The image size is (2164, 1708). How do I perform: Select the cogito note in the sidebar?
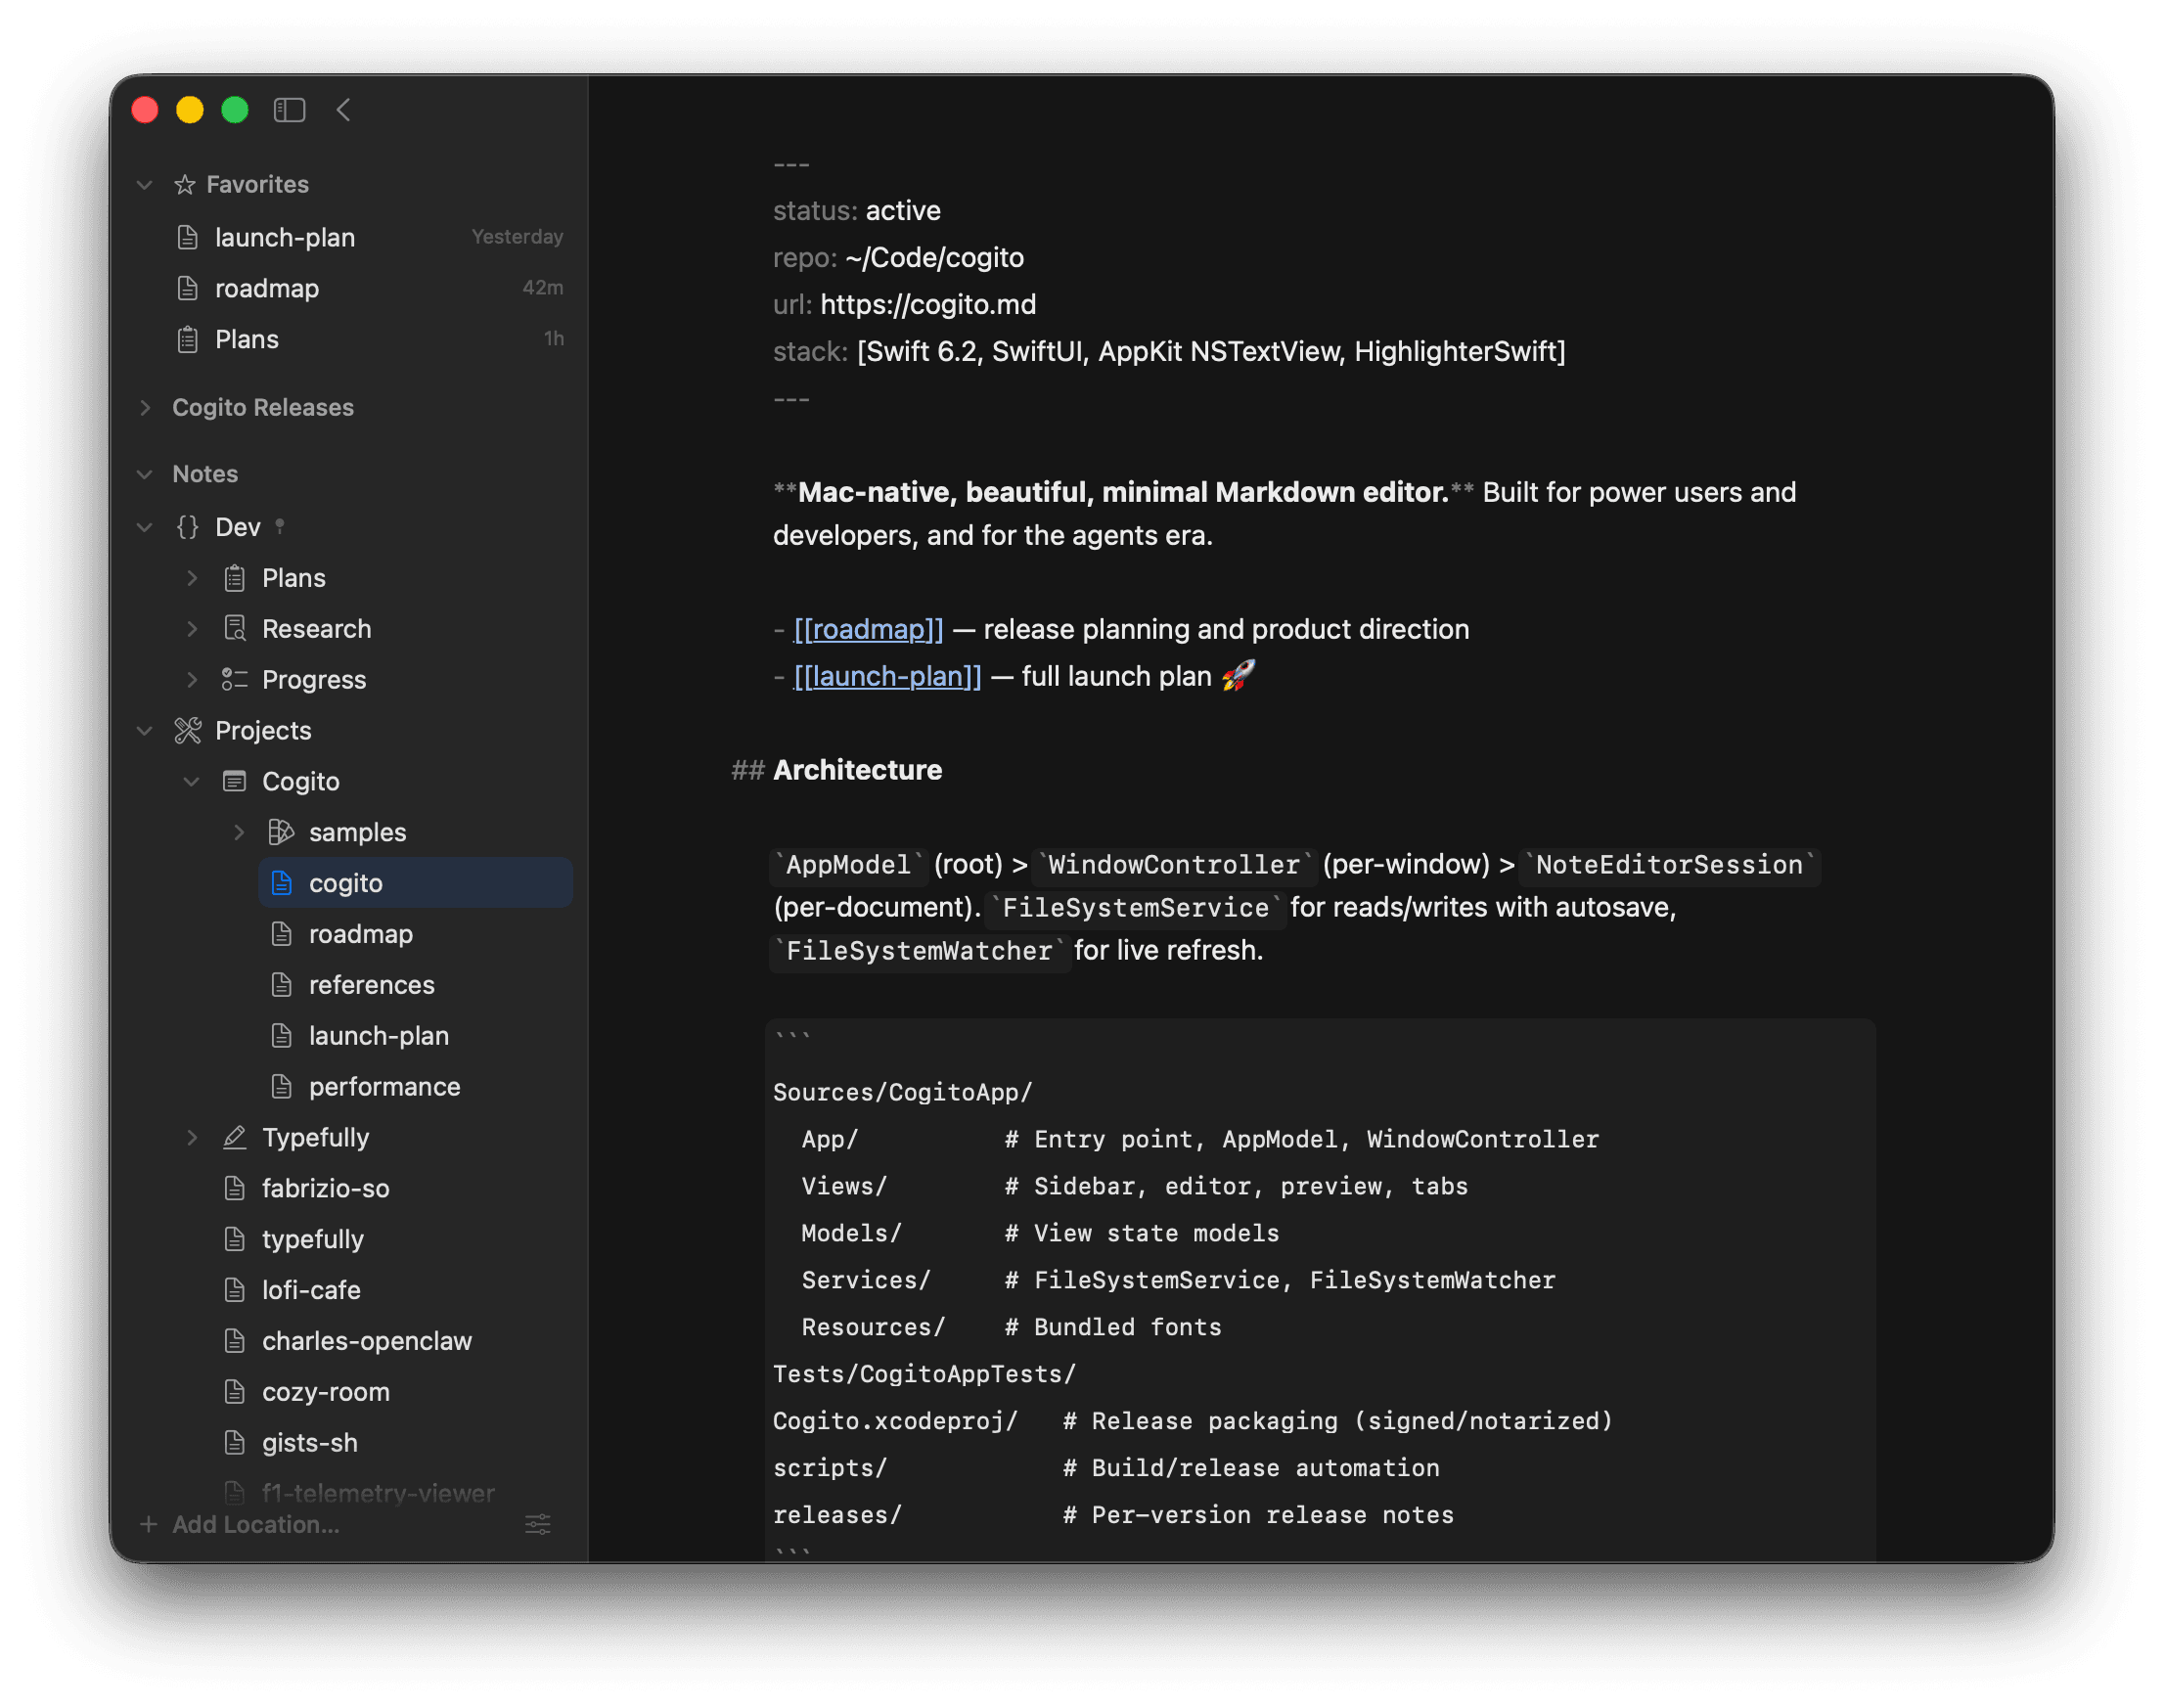click(x=416, y=883)
